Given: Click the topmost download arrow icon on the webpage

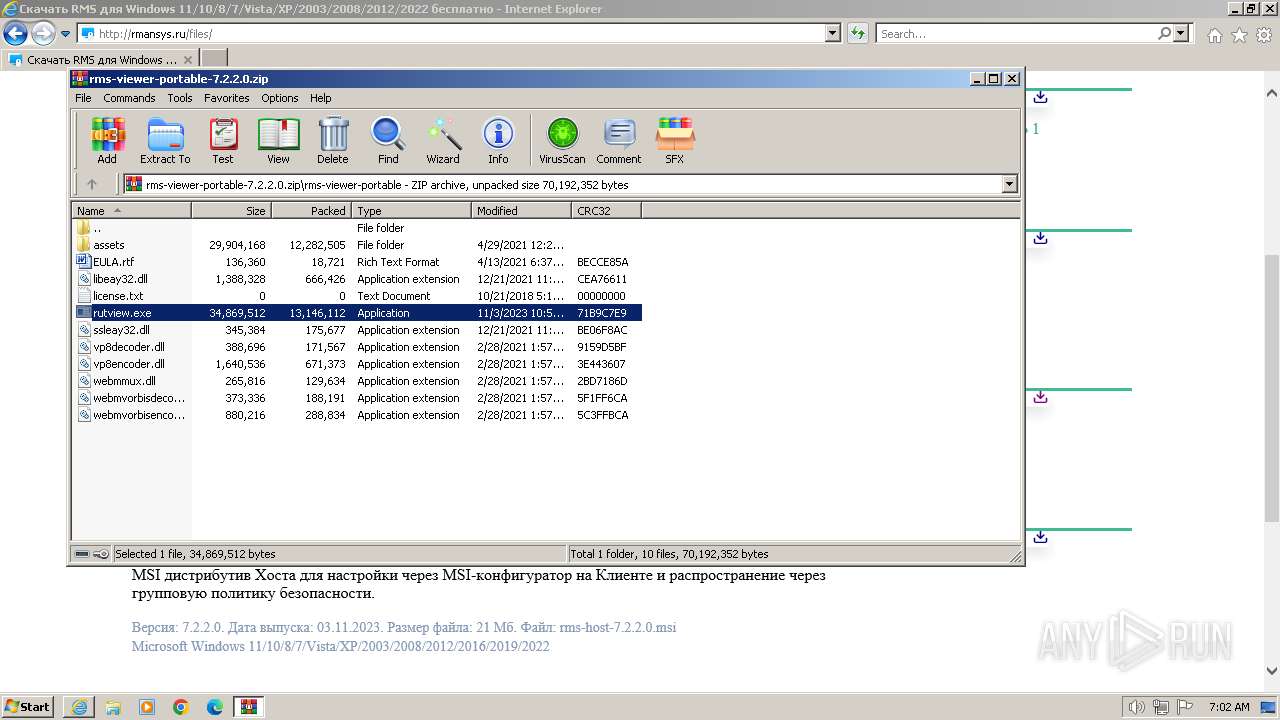Looking at the screenshot, I should coord(1041,97).
